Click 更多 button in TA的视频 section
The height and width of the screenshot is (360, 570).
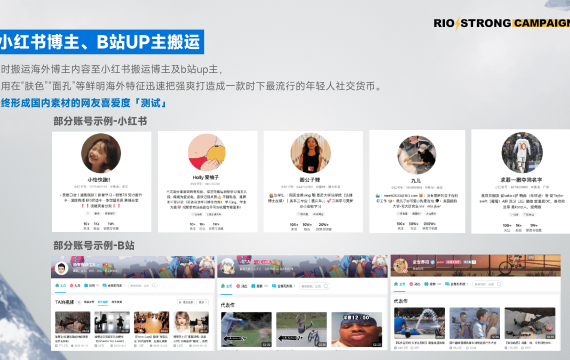click(203, 302)
